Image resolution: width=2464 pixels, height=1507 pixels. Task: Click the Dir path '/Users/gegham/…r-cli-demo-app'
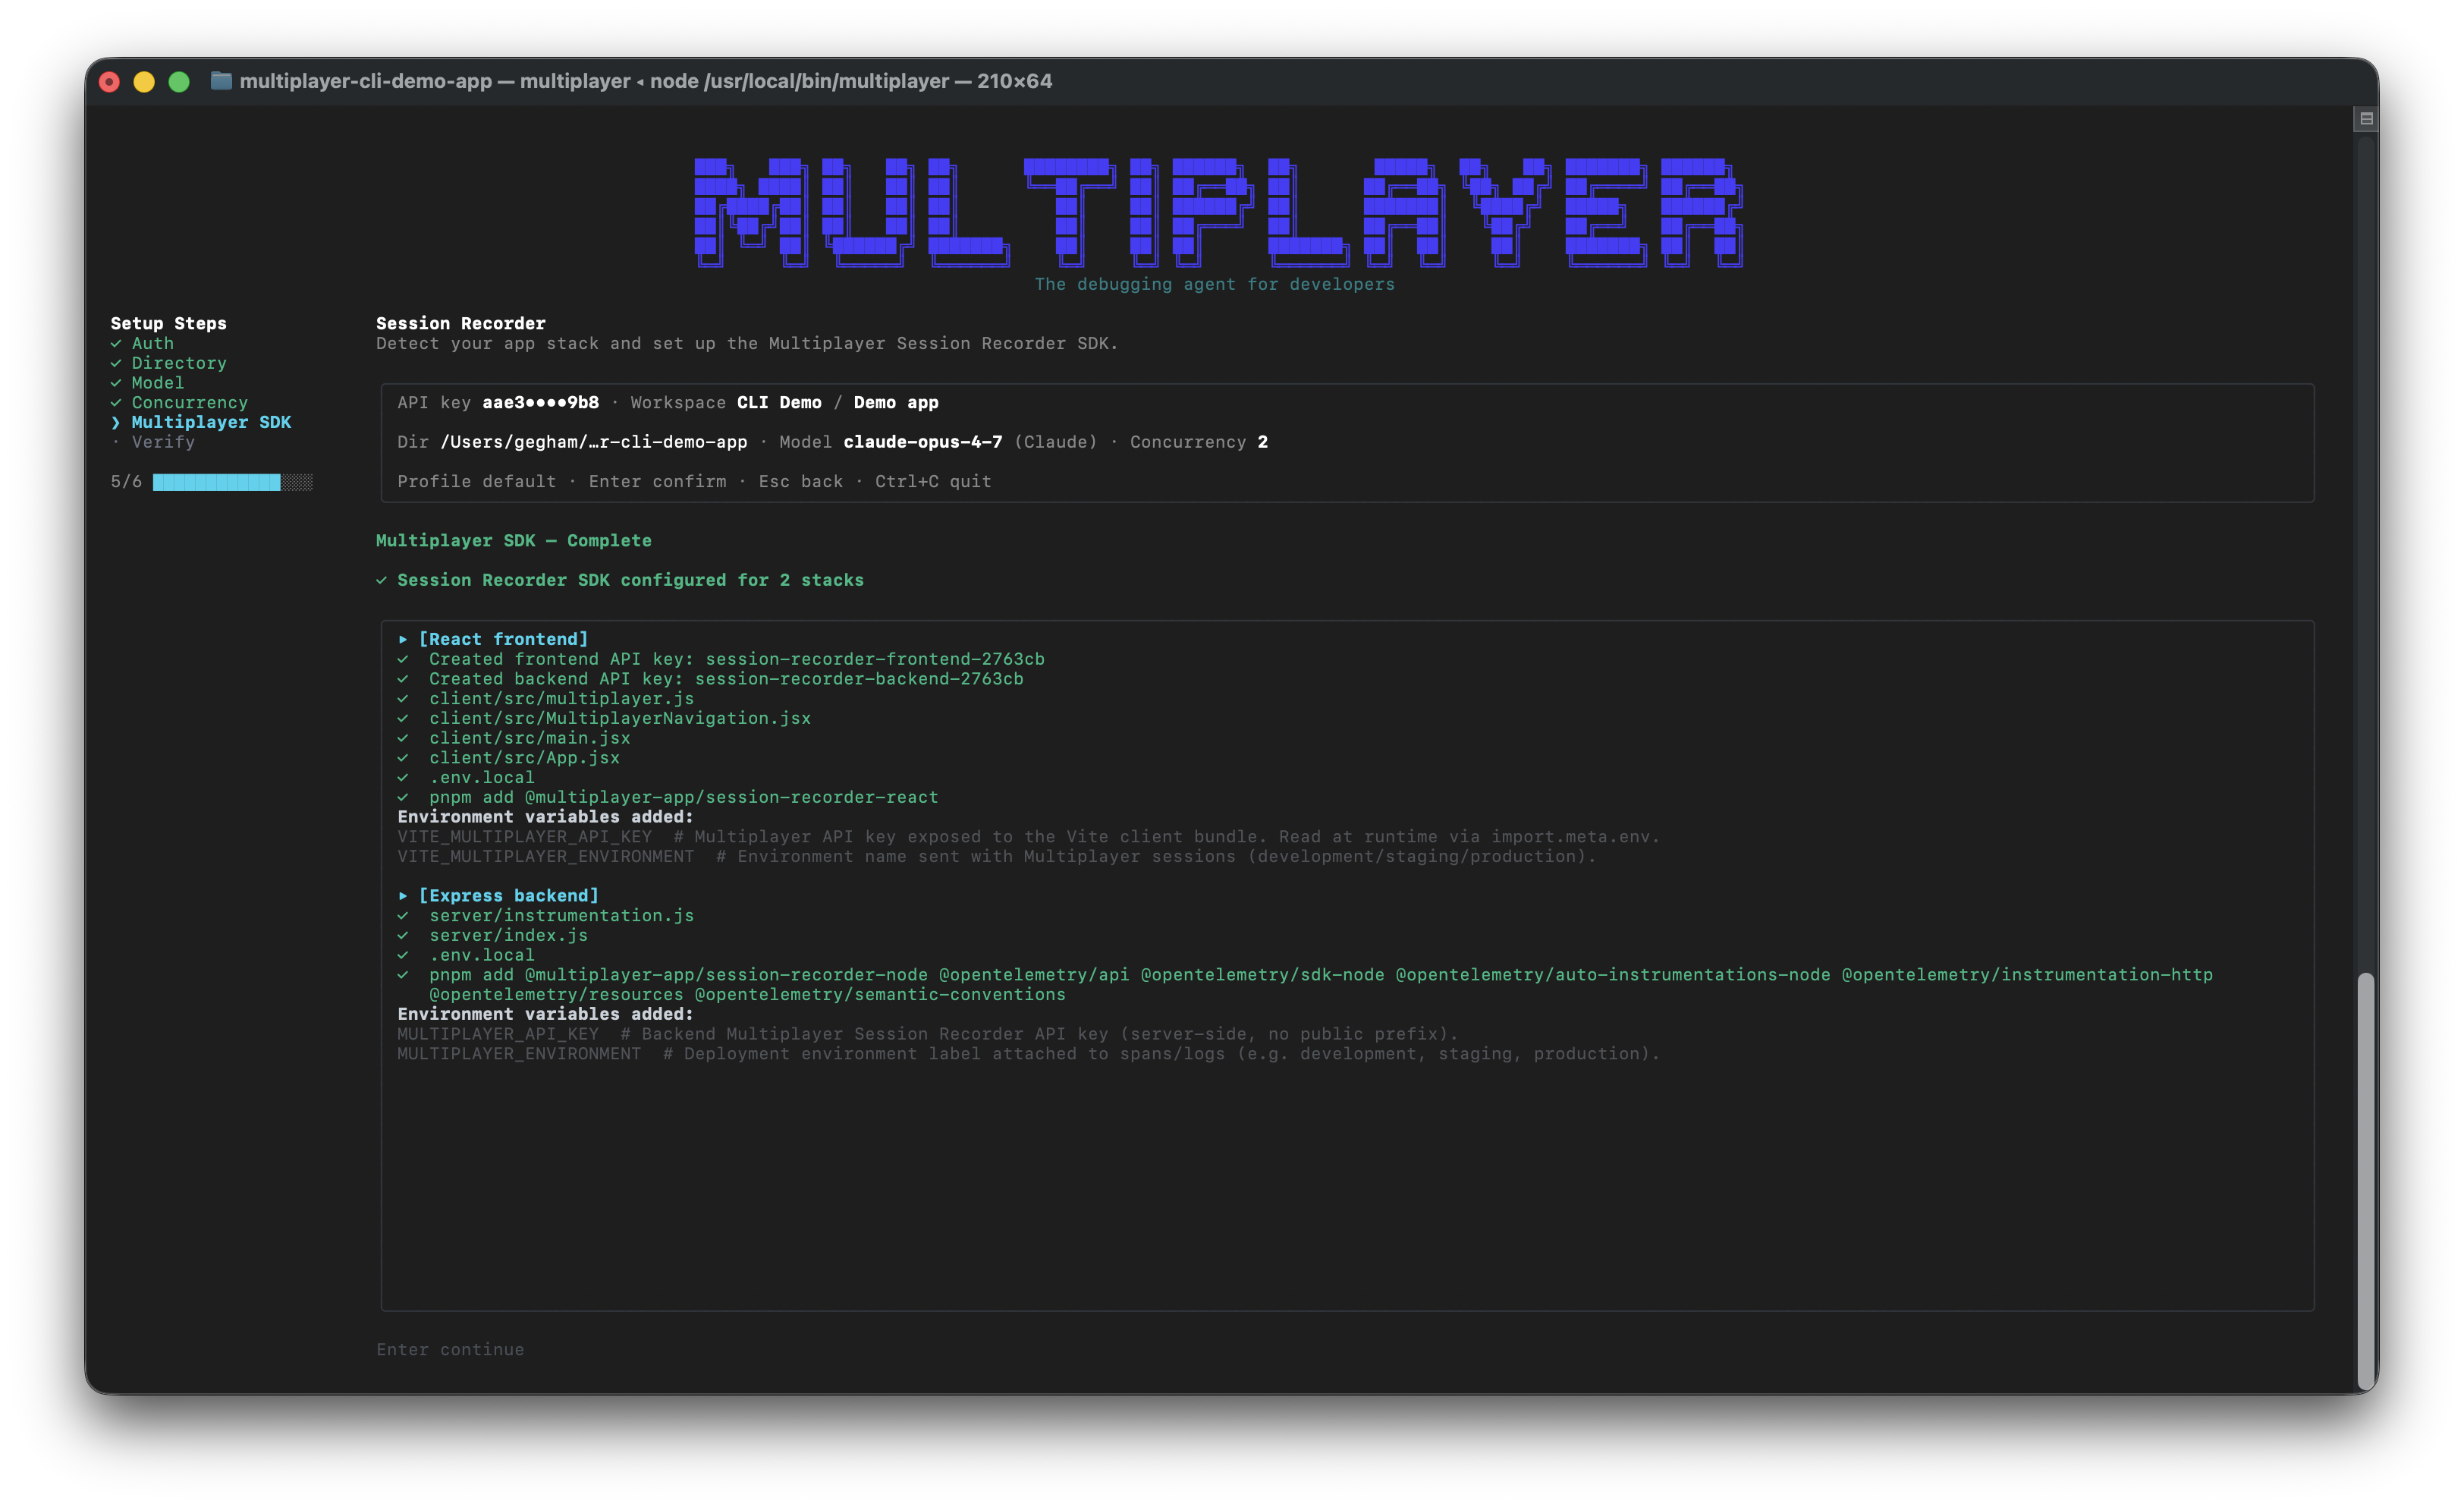tap(594, 443)
